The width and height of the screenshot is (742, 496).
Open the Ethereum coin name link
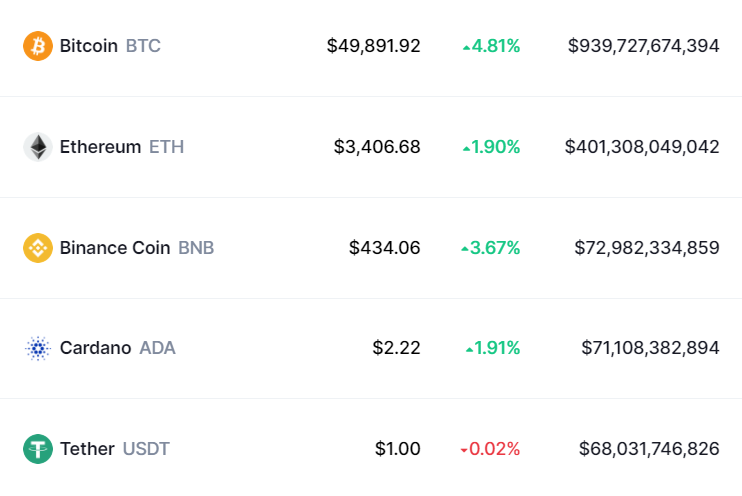pos(100,147)
